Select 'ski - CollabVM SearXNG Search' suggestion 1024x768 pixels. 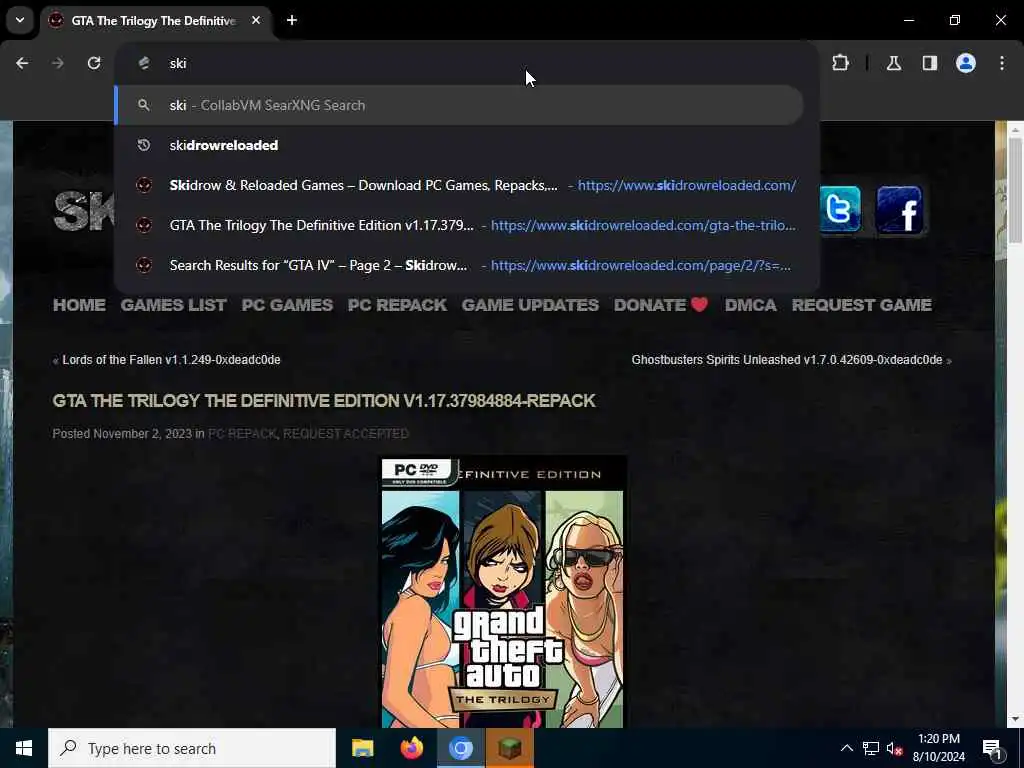459,105
